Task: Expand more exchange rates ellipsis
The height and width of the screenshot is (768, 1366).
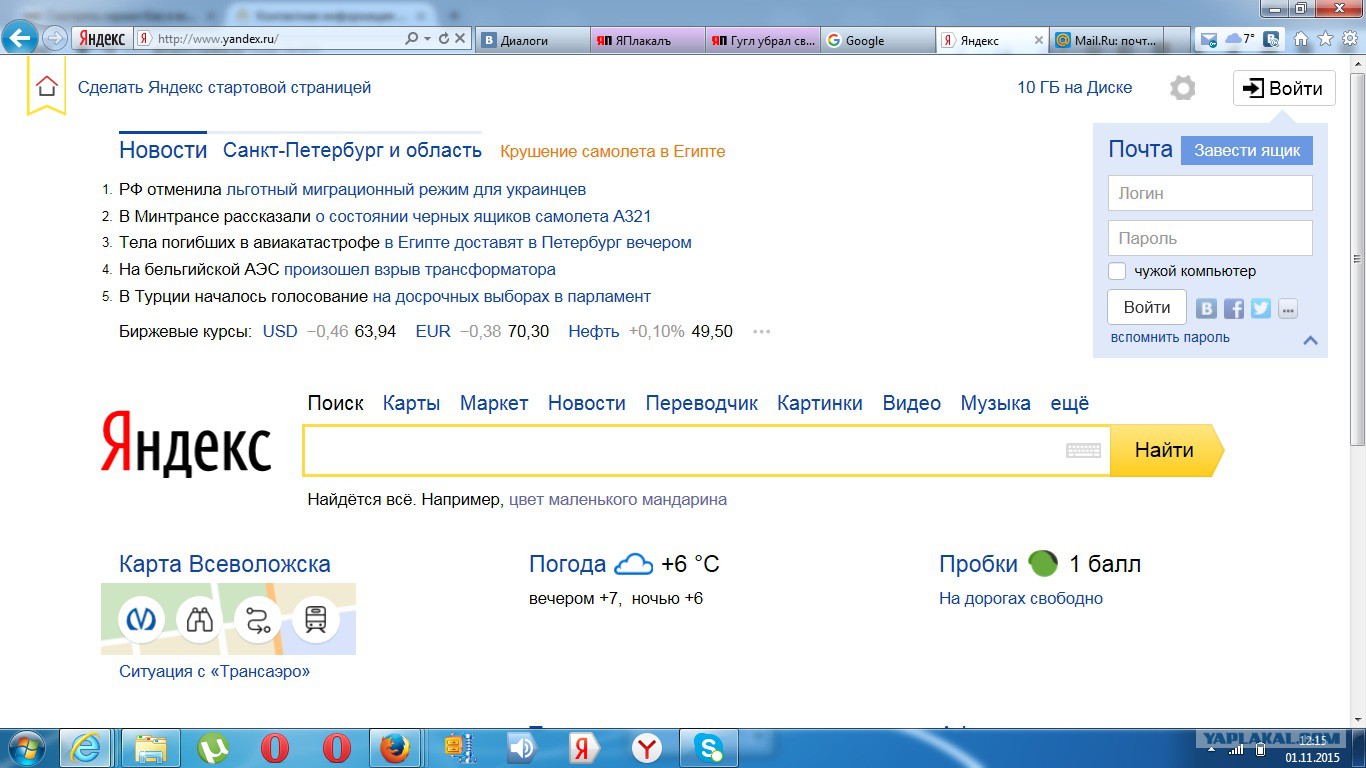Action: (762, 332)
